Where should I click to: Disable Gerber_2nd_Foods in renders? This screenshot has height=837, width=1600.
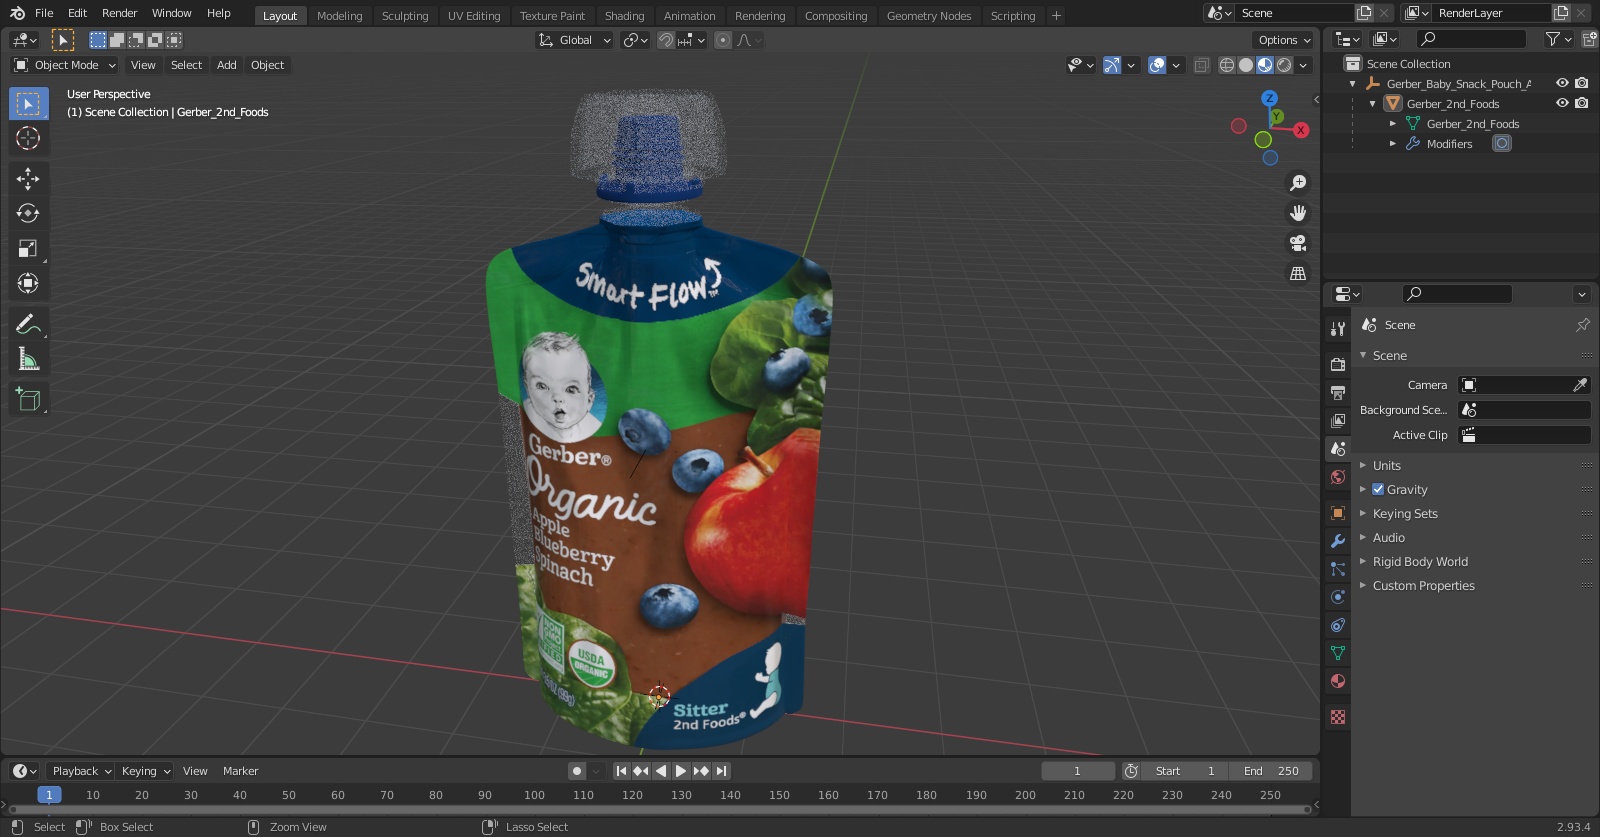click(1581, 103)
